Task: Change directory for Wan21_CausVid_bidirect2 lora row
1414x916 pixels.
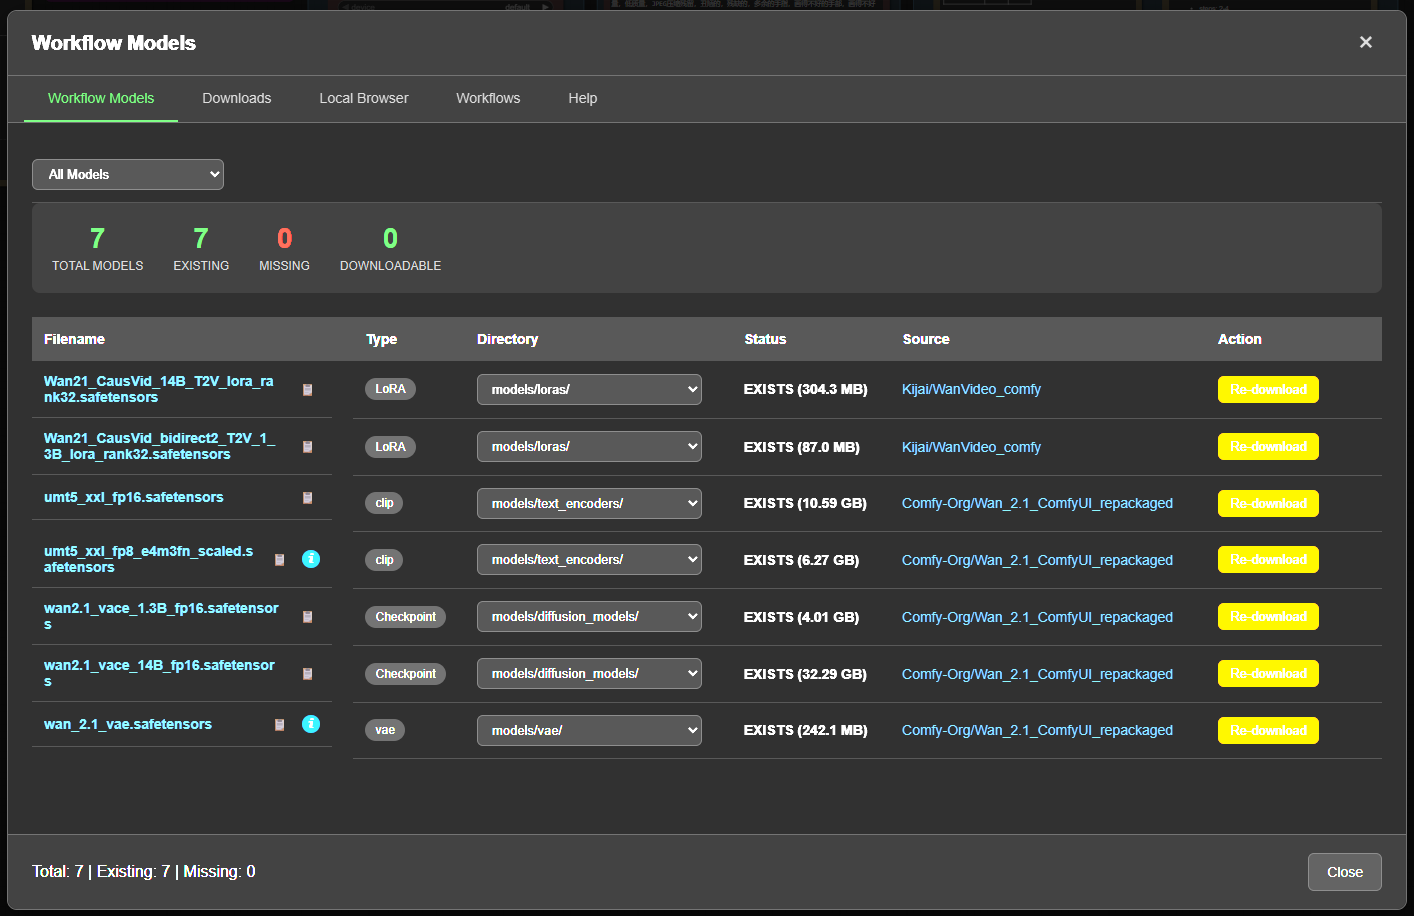Action: 589,446
